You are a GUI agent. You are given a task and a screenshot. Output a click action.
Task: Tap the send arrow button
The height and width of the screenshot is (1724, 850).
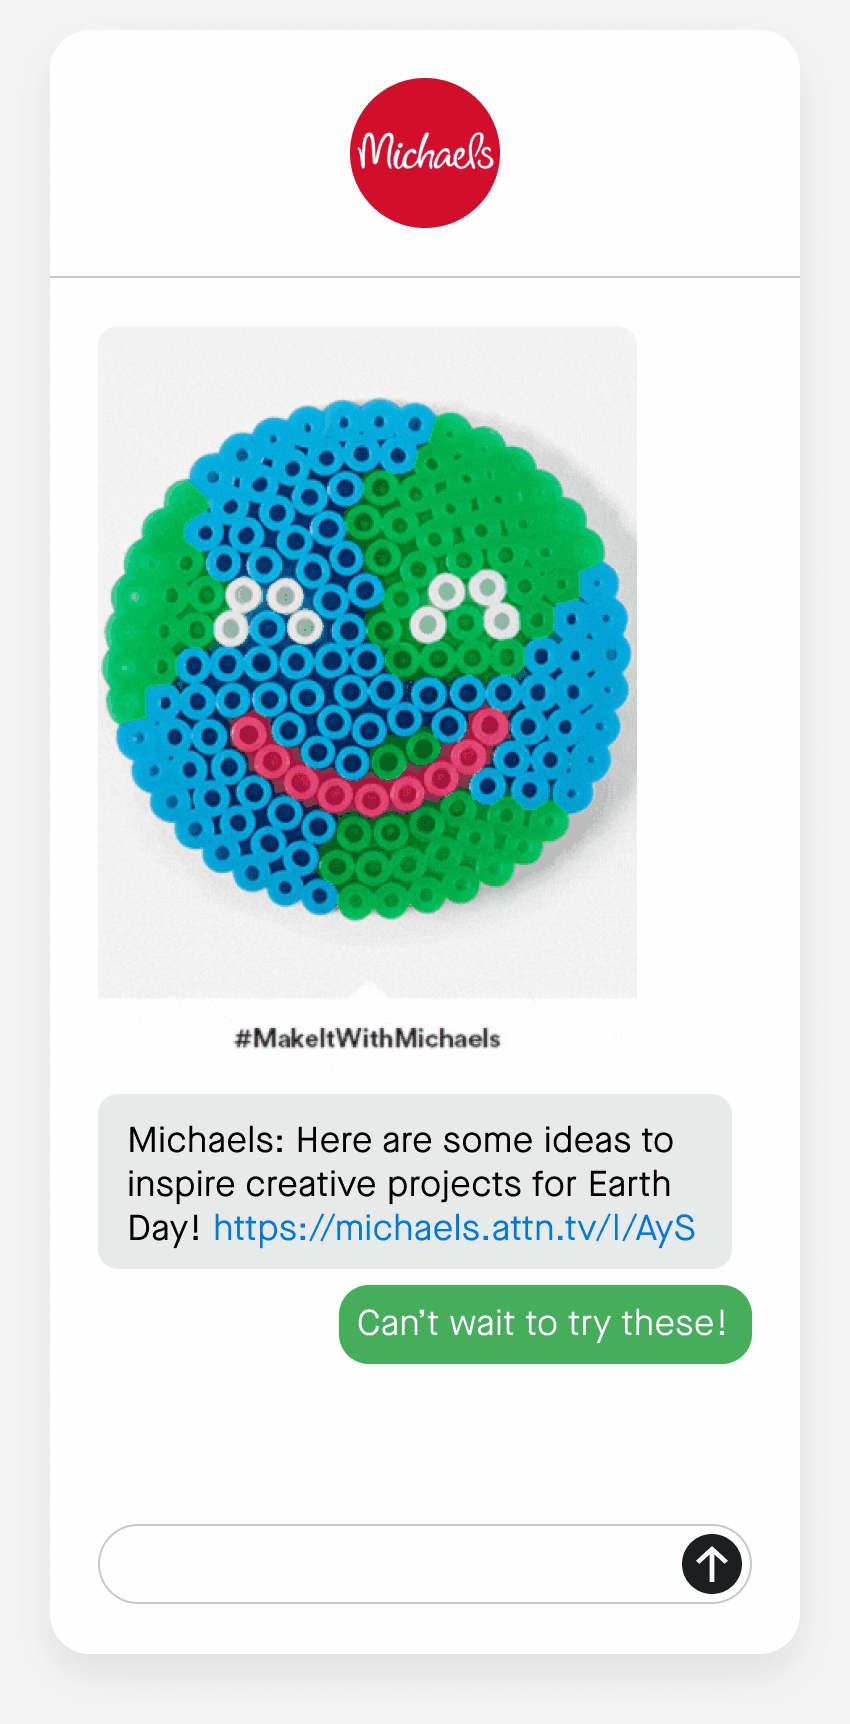point(712,1563)
